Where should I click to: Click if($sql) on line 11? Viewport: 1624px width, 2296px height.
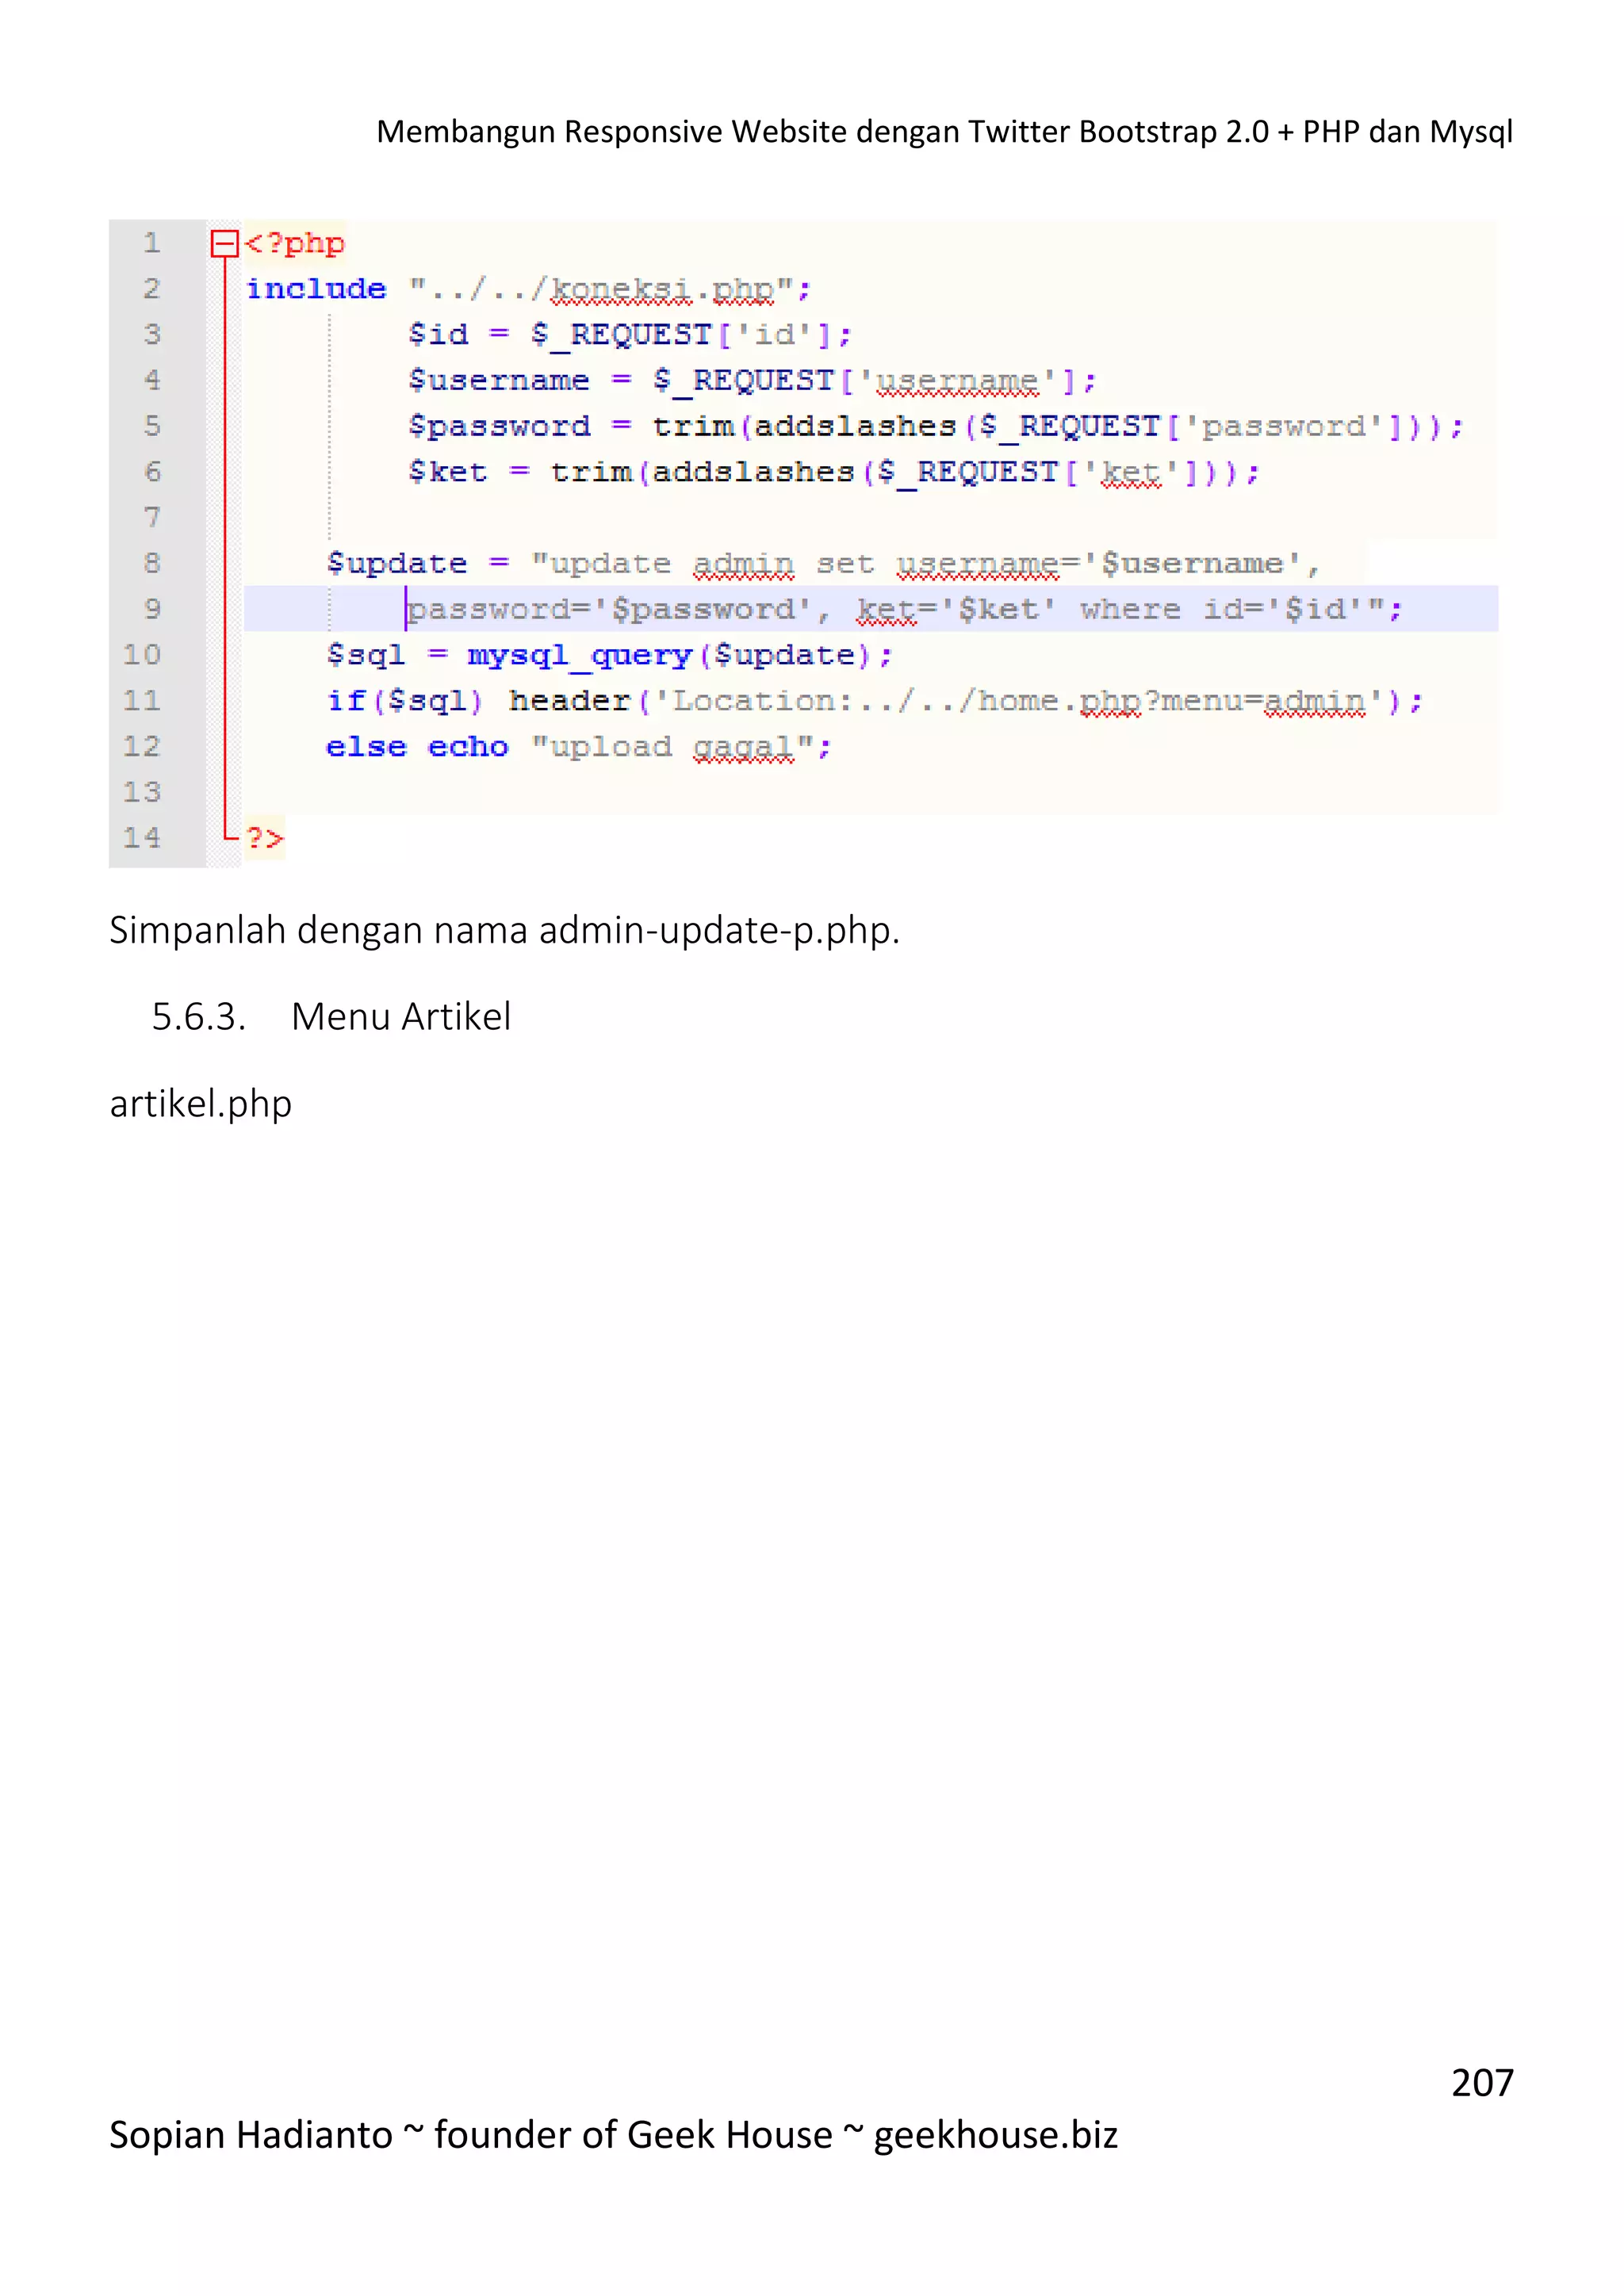[x=405, y=701]
